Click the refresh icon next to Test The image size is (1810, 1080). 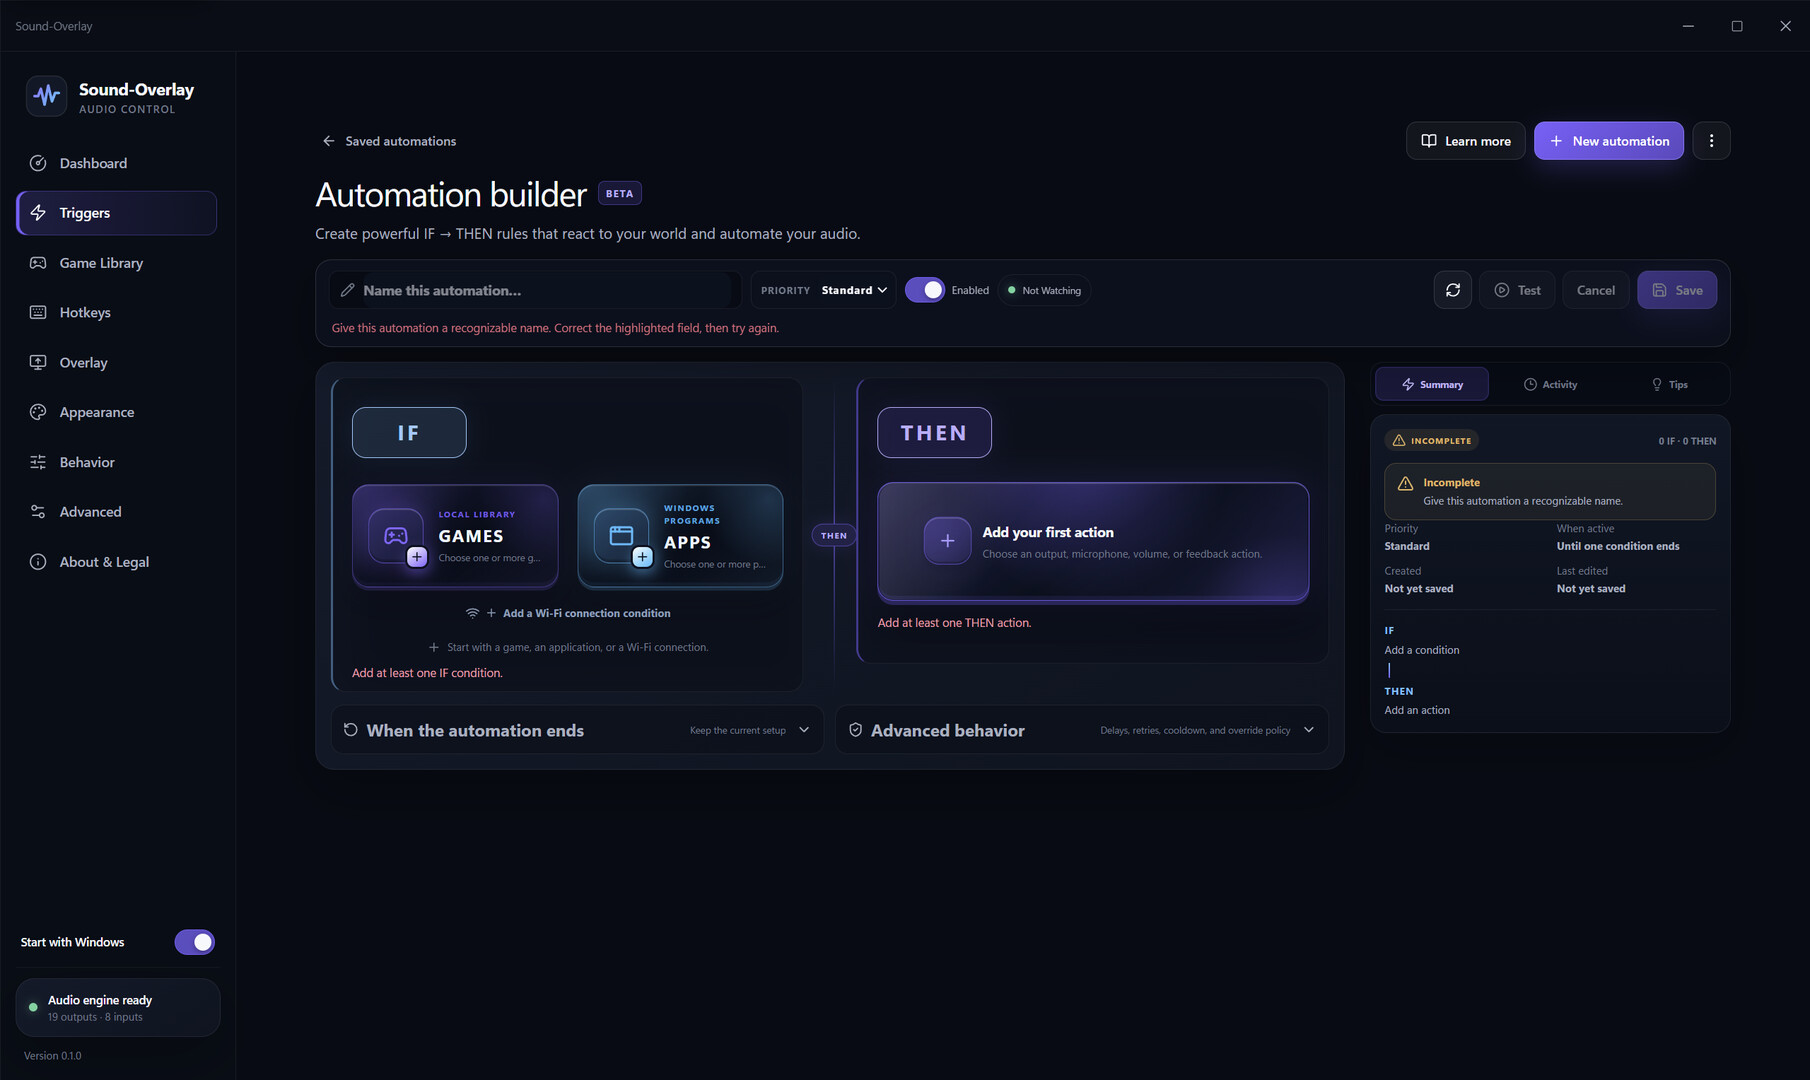point(1452,290)
